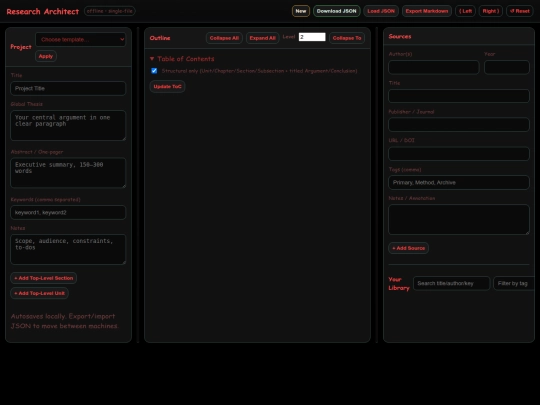The height and width of the screenshot is (405, 540).
Task: Click the Update ToC button
Action: (x=167, y=86)
